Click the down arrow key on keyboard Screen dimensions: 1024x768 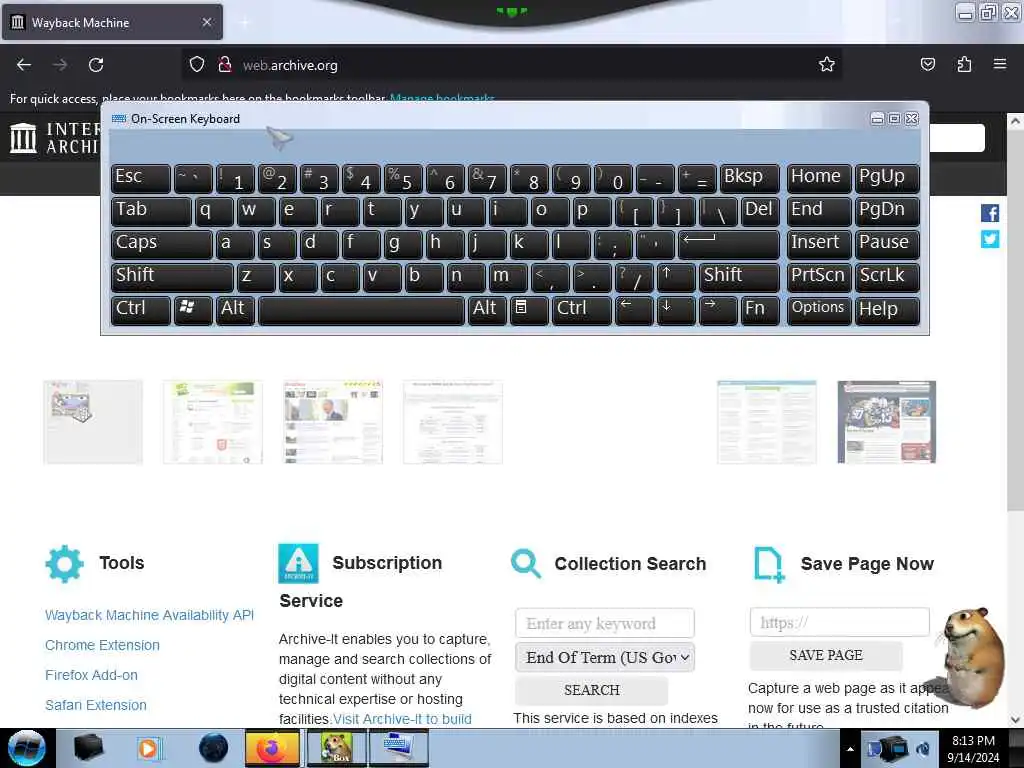(x=675, y=310)
